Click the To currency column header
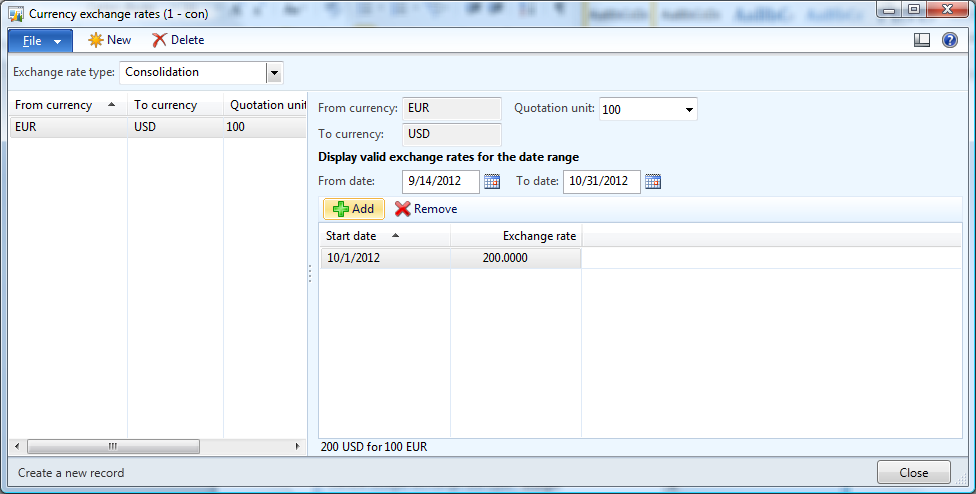Screen dimensions: 976x494 (x=165, y=105)
